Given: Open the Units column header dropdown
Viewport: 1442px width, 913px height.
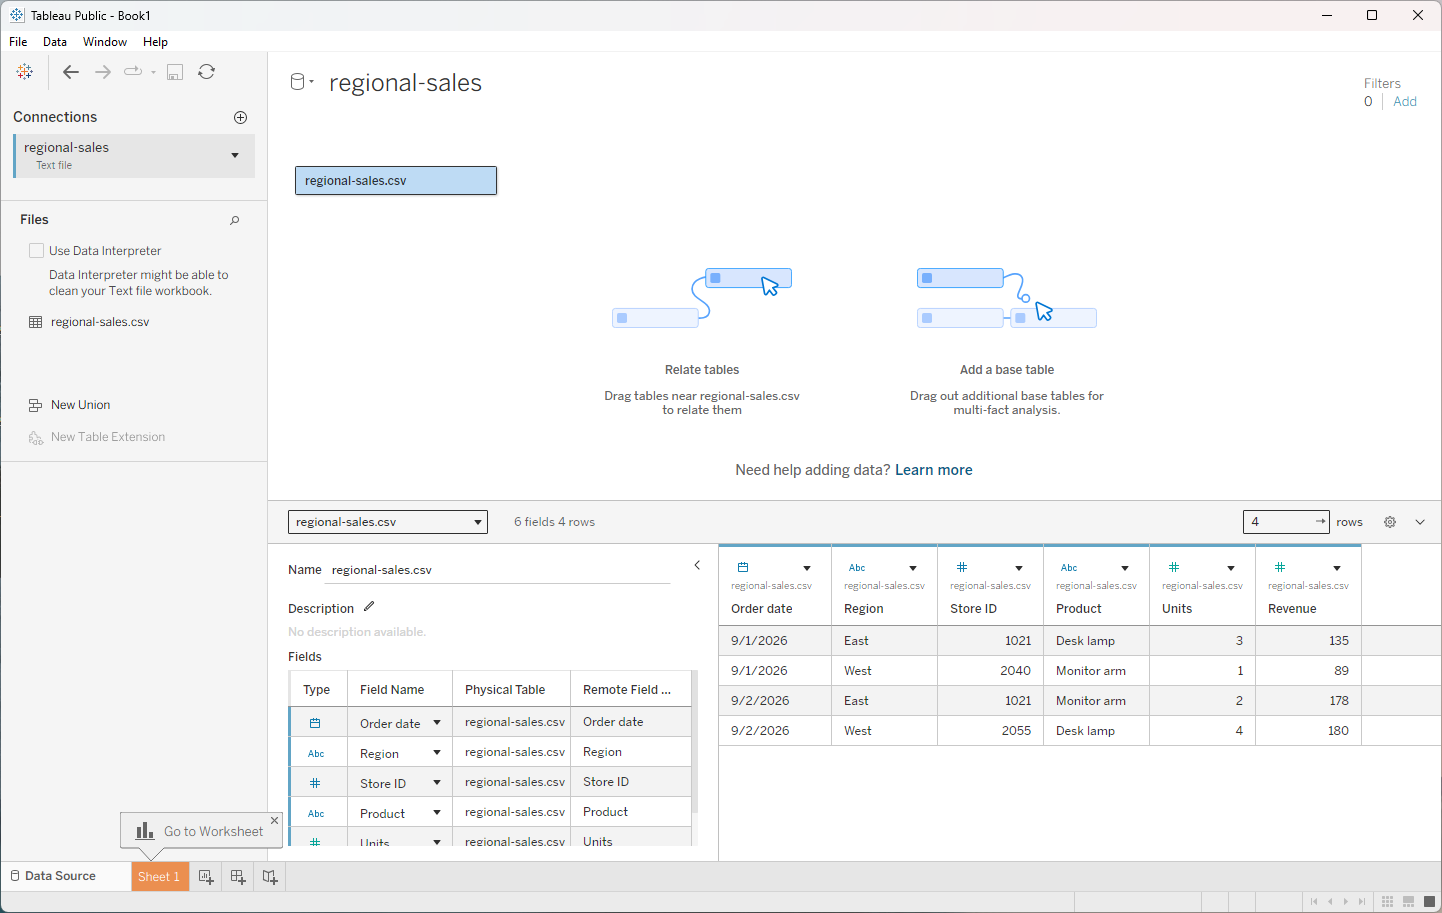Looking at the screenshot, I should click(x=1231, y=568).
